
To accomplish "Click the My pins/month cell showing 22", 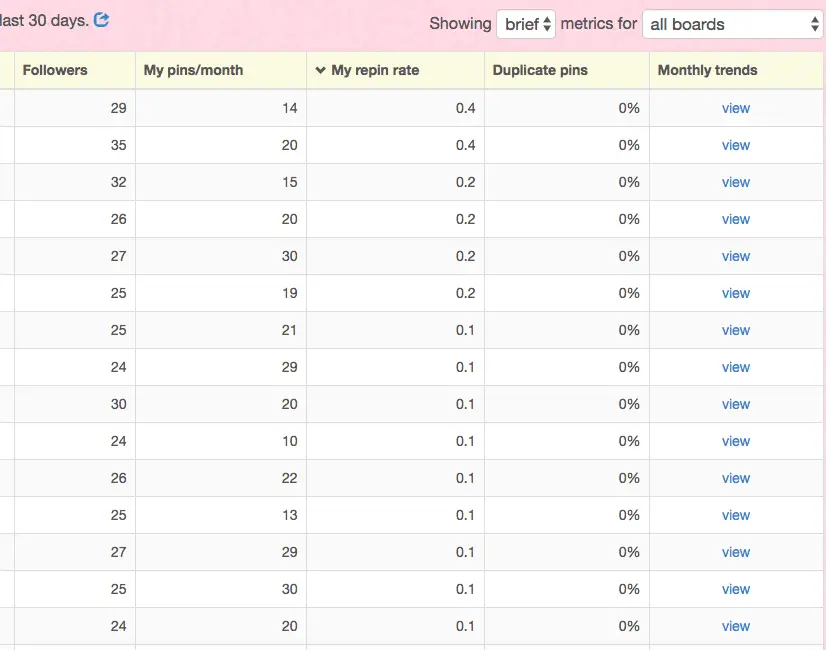I will [x=221, y=478].
